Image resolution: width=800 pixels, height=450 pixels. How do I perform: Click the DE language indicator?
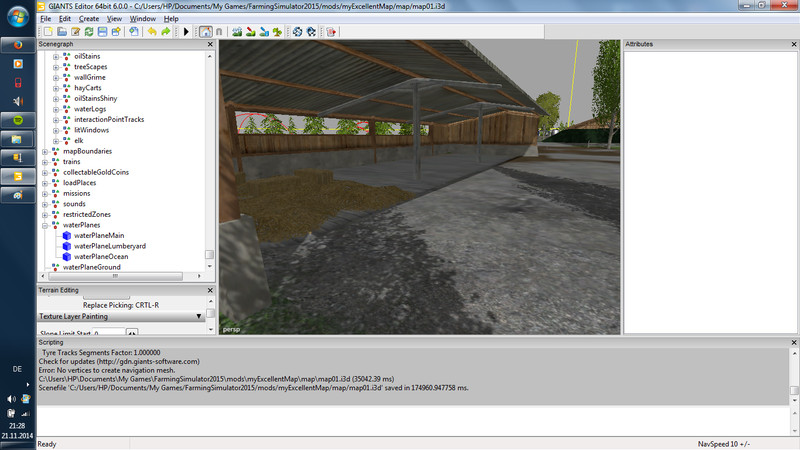[x=17, y=369]
